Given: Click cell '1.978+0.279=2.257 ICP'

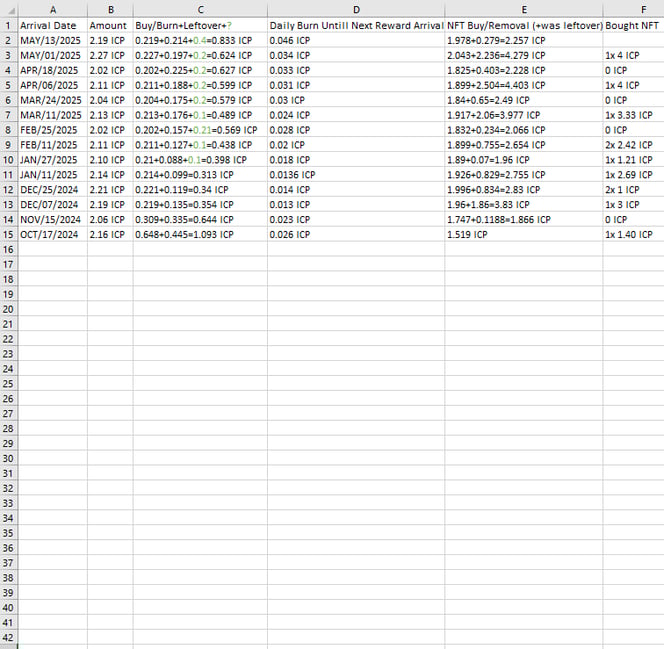Looking at the screenshot, I should [x=524, y=40].
